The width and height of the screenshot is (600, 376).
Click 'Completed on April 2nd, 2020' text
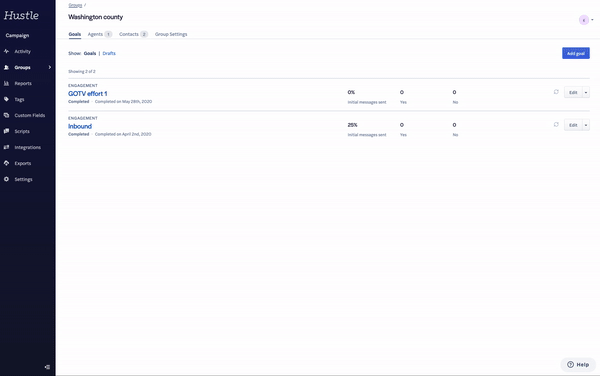tap(123, 134)
